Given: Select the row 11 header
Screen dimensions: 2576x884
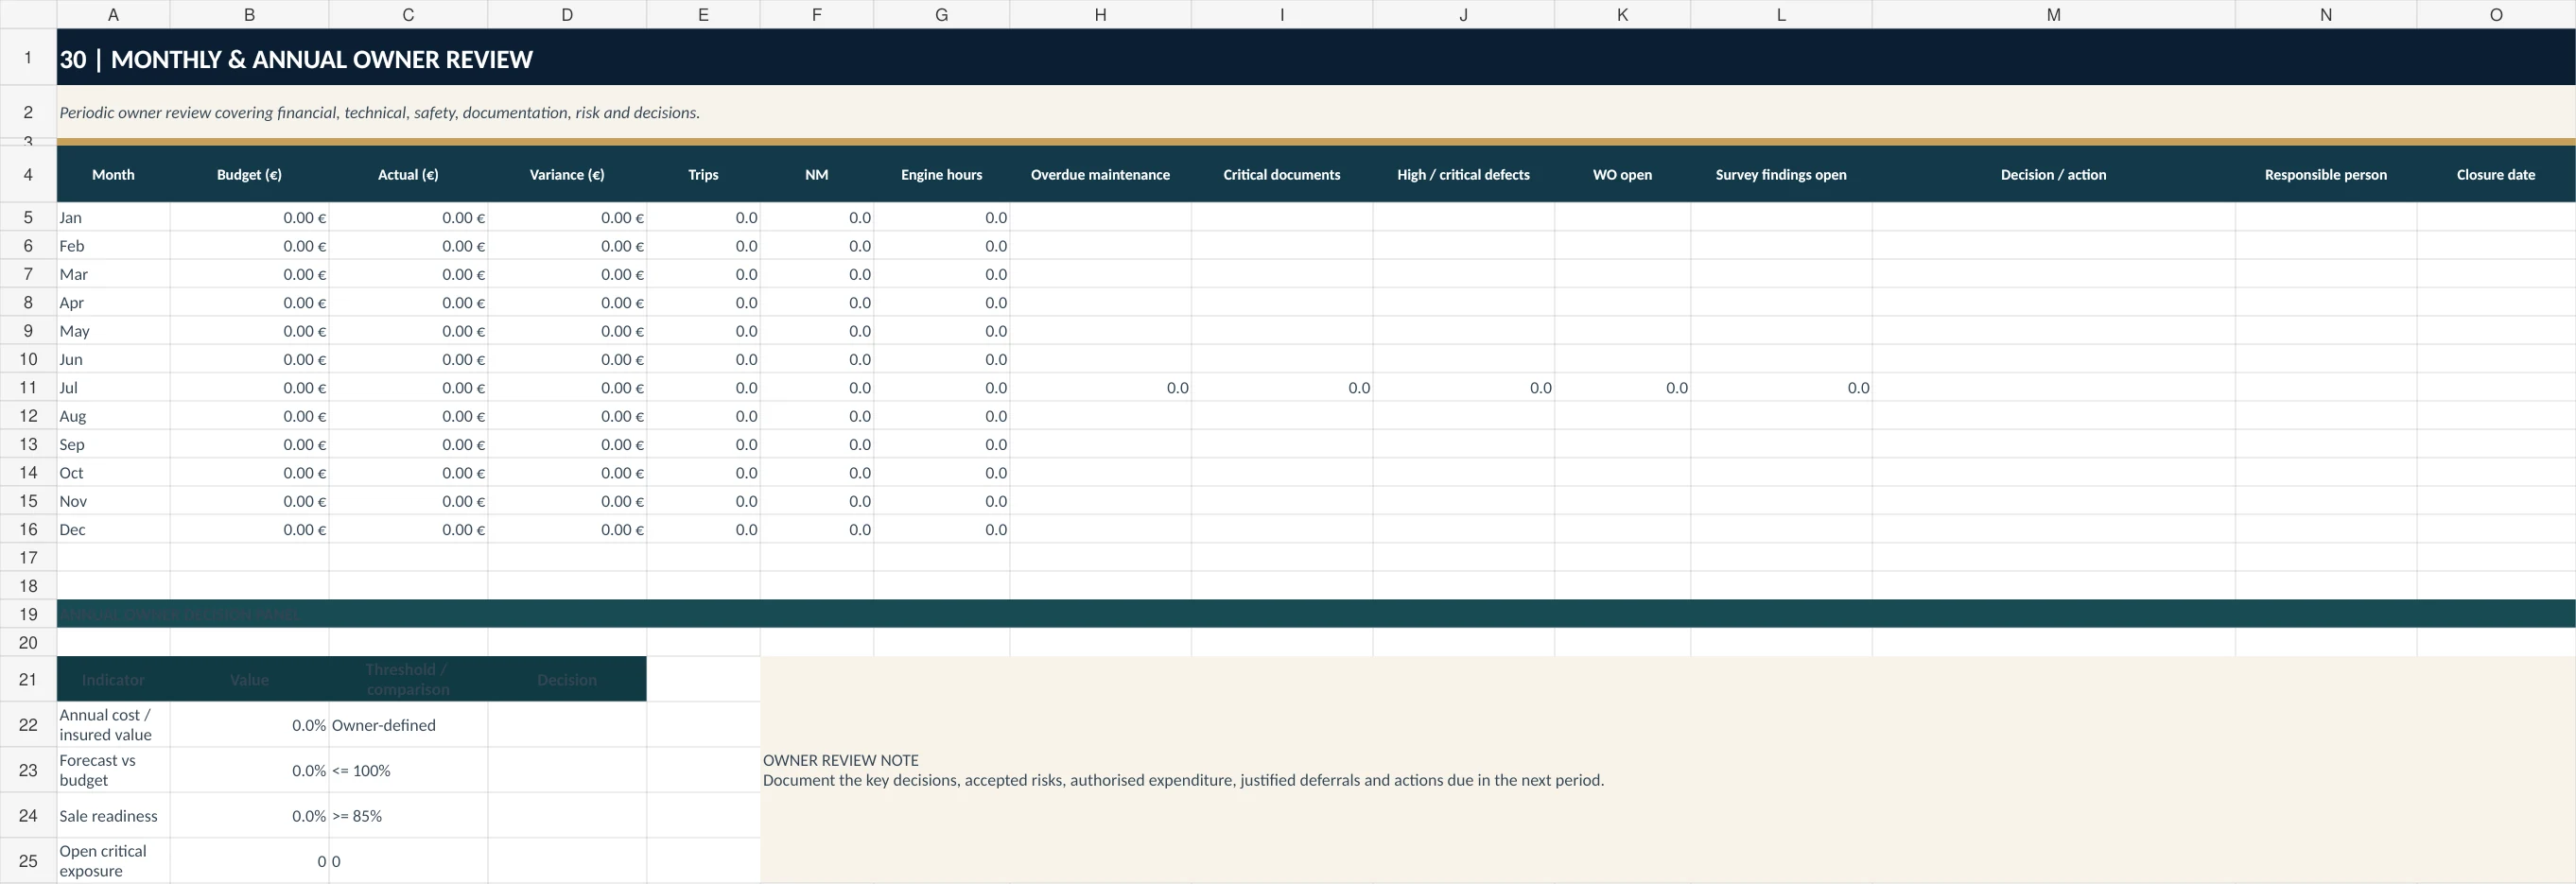Looking at the screenshot, I should tap(28, 387).
